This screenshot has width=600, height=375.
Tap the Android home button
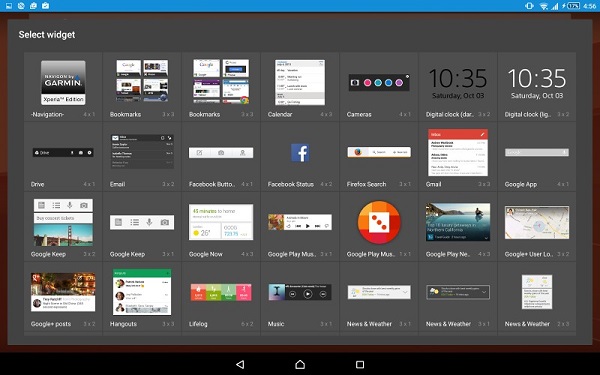(x=300, y=364)
